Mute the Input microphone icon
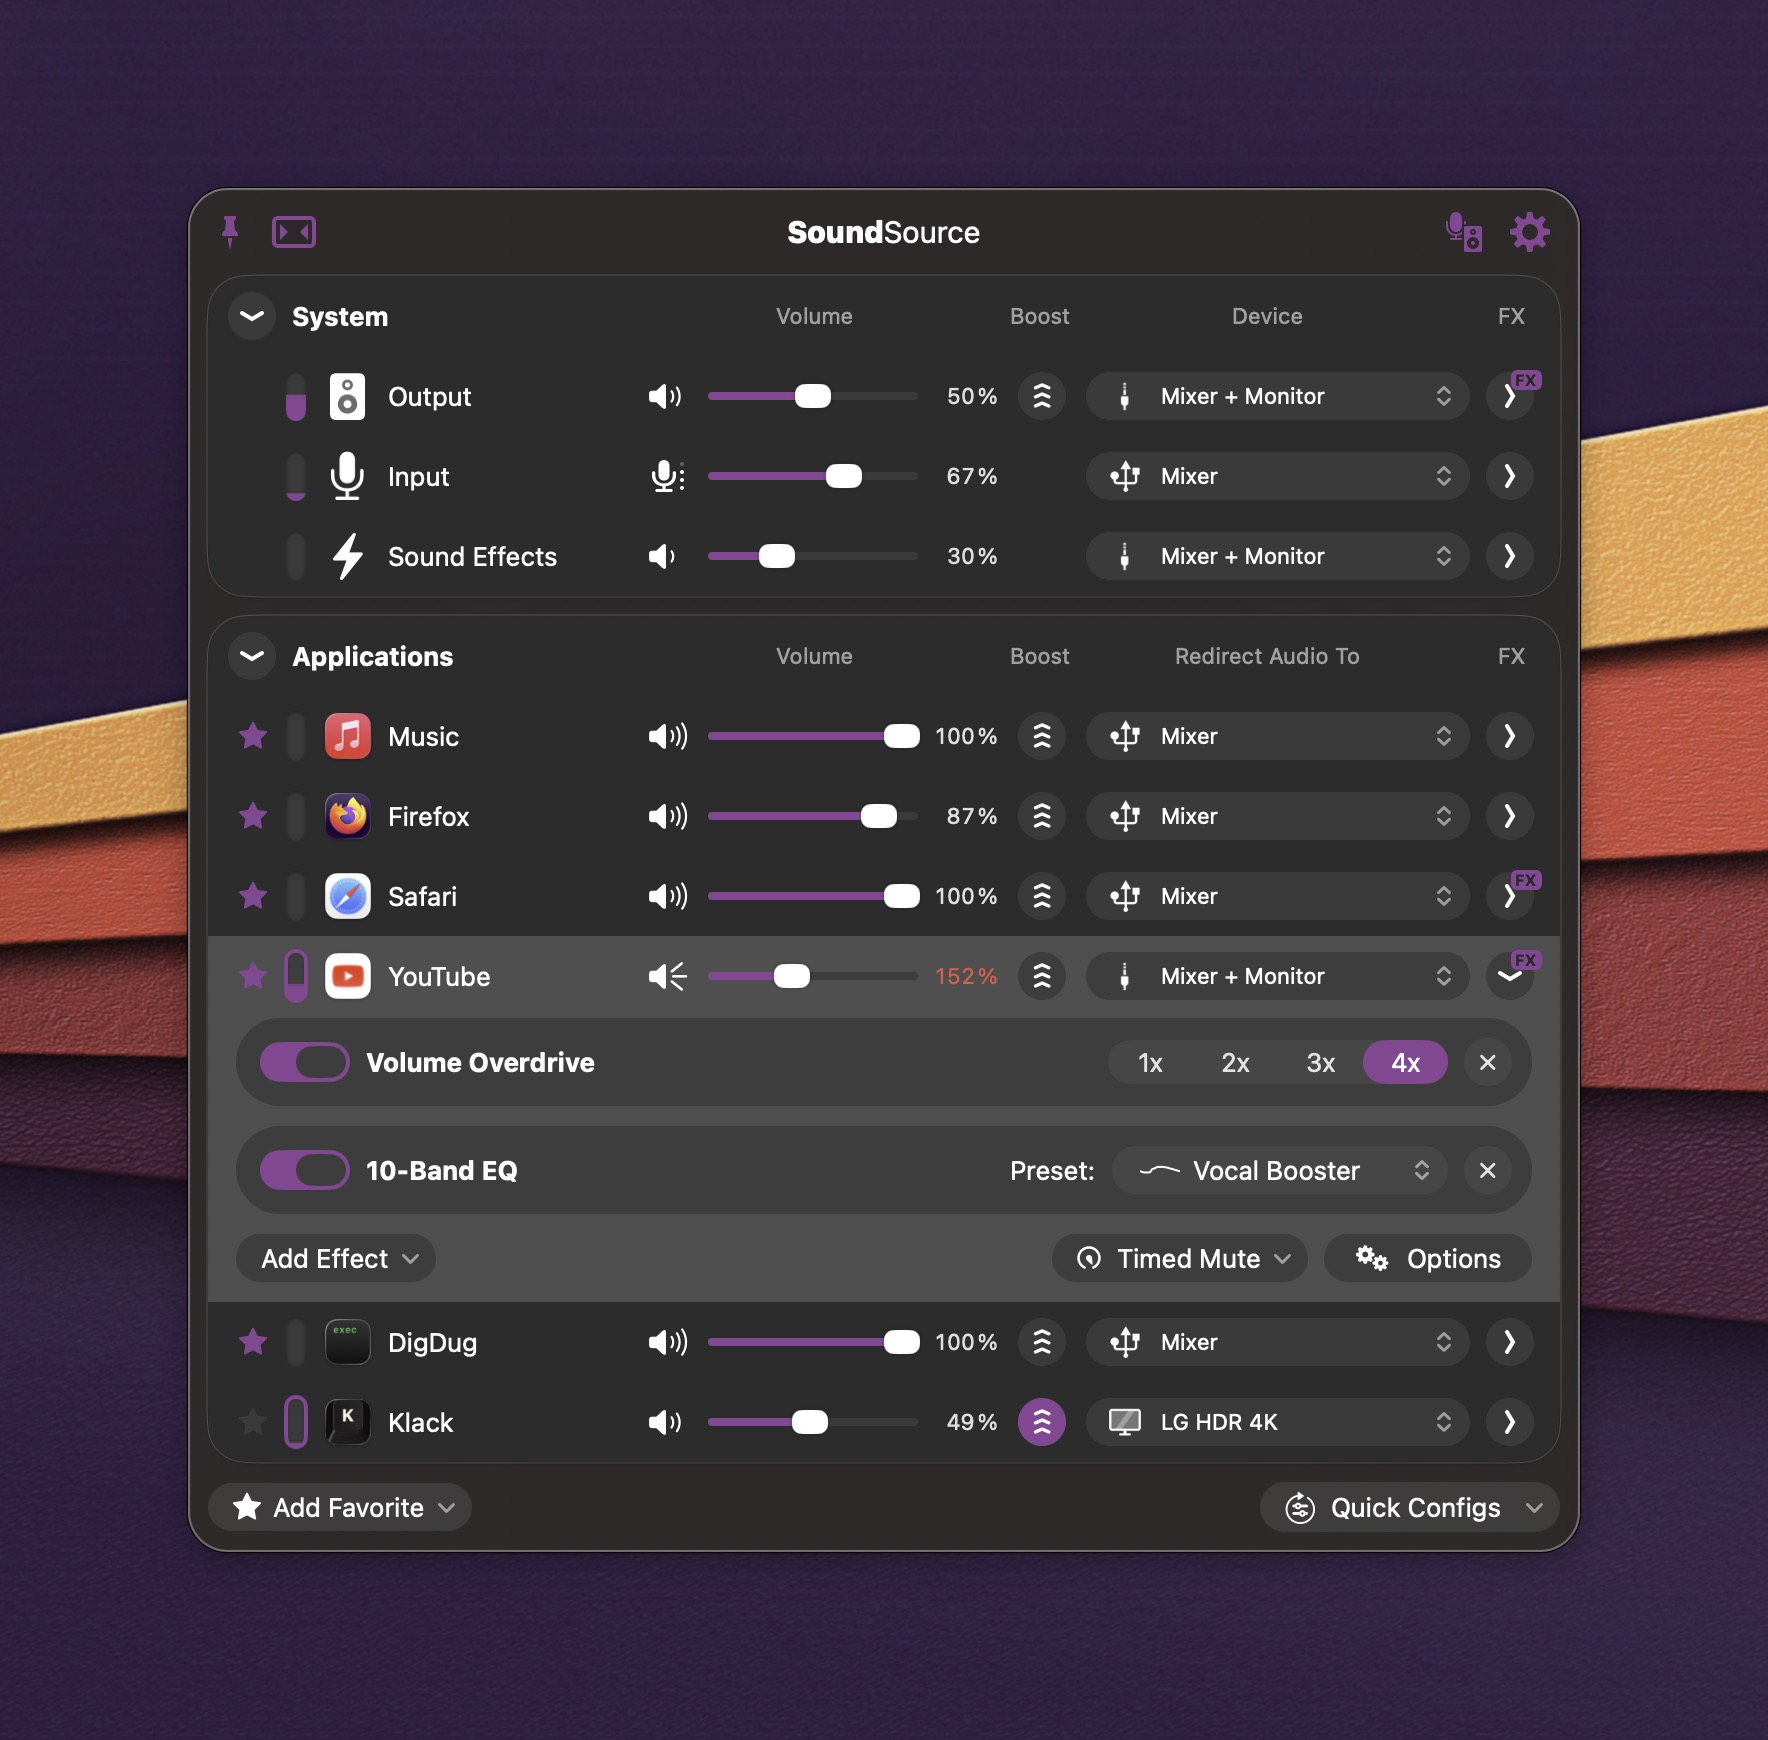Screen dimensions: 1768x1740 [667, 477]
